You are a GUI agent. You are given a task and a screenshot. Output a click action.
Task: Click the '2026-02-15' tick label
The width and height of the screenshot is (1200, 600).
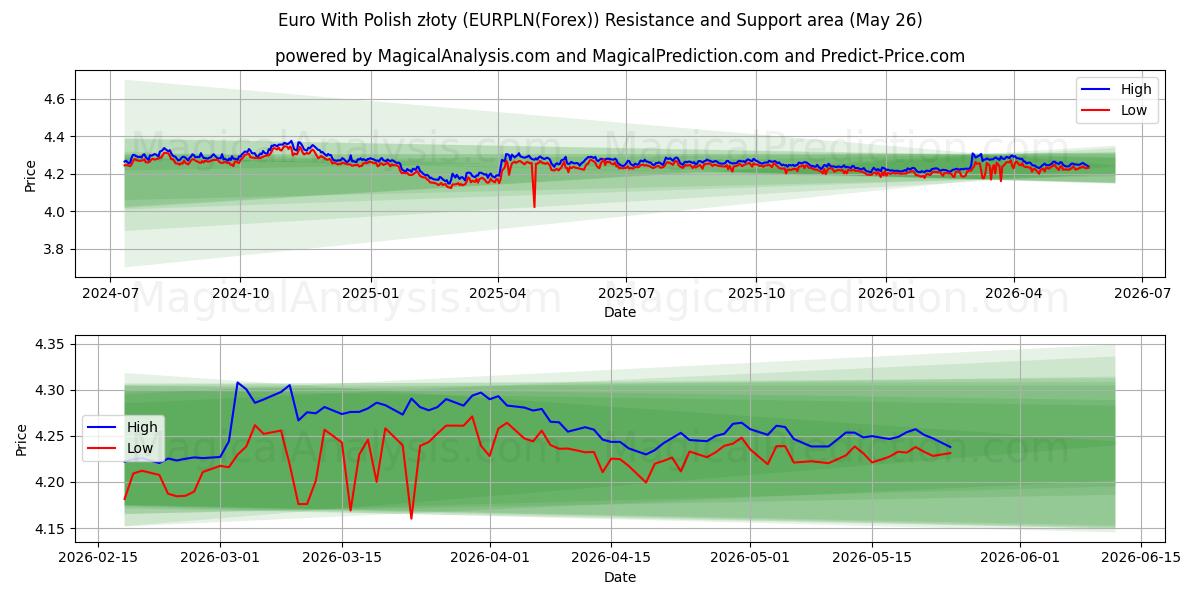(100, 559)
